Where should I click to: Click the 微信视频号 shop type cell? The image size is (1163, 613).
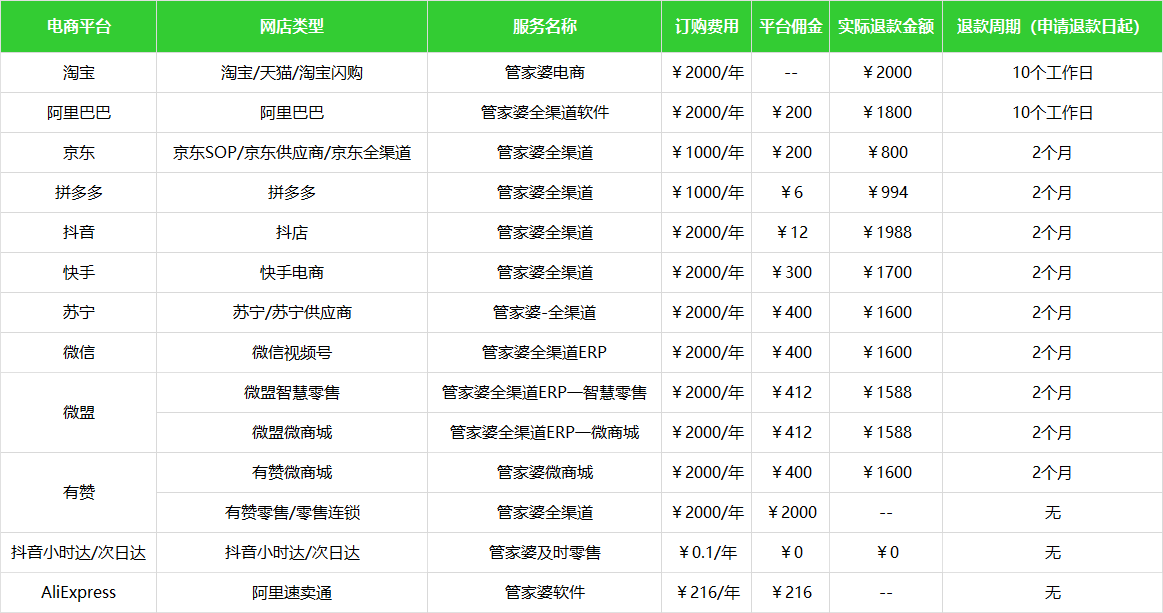(x=292, y=353)
